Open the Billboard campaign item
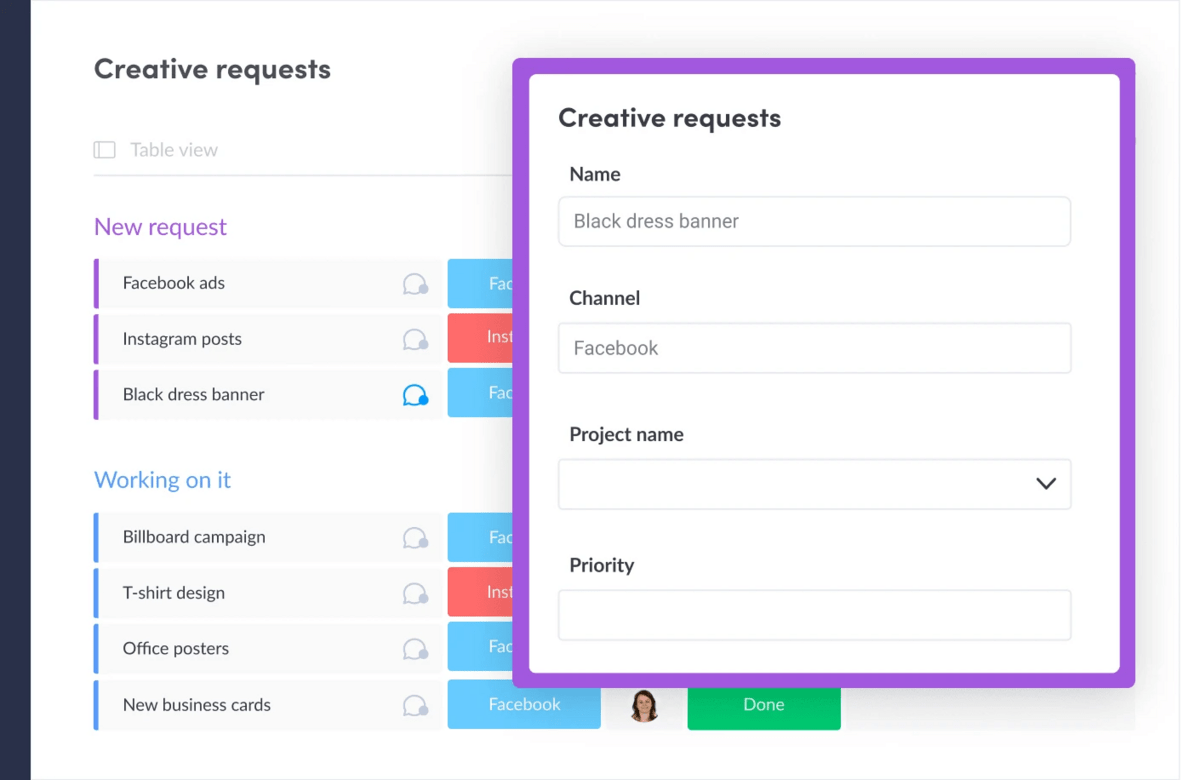This screenshot has height=780, width=1200. pos(194,537)
